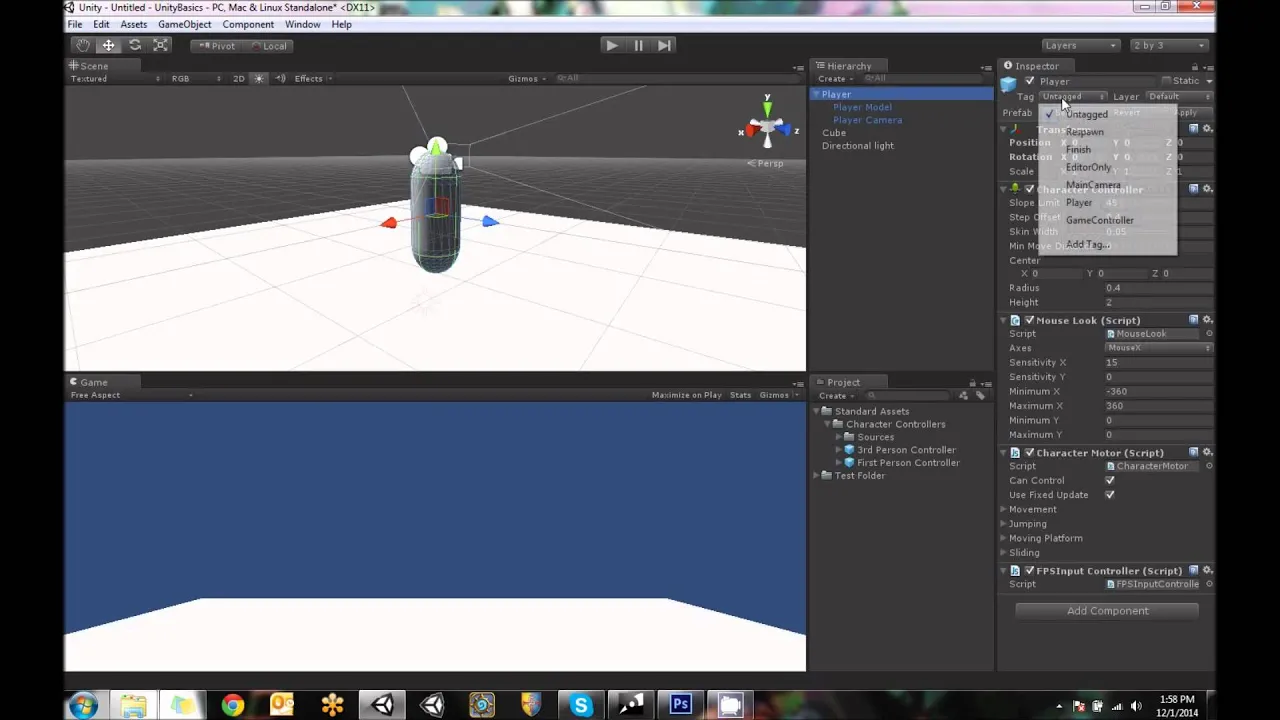Click the Pause button
Screen dimensions: 1280x720
[638, 45]
